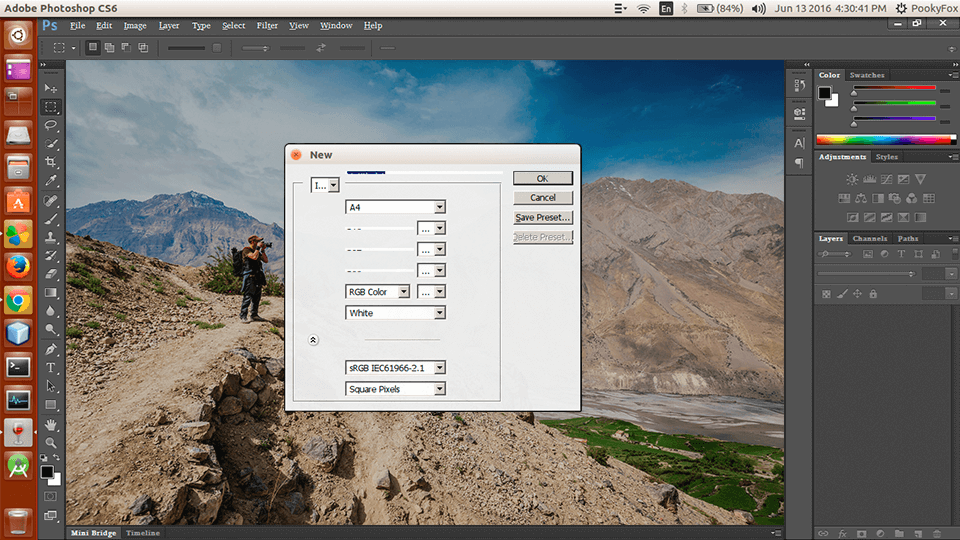Select the Horizontal Type tool
Image resolution: width=960 pixels, height=540 pixels.
pos(51,368)
